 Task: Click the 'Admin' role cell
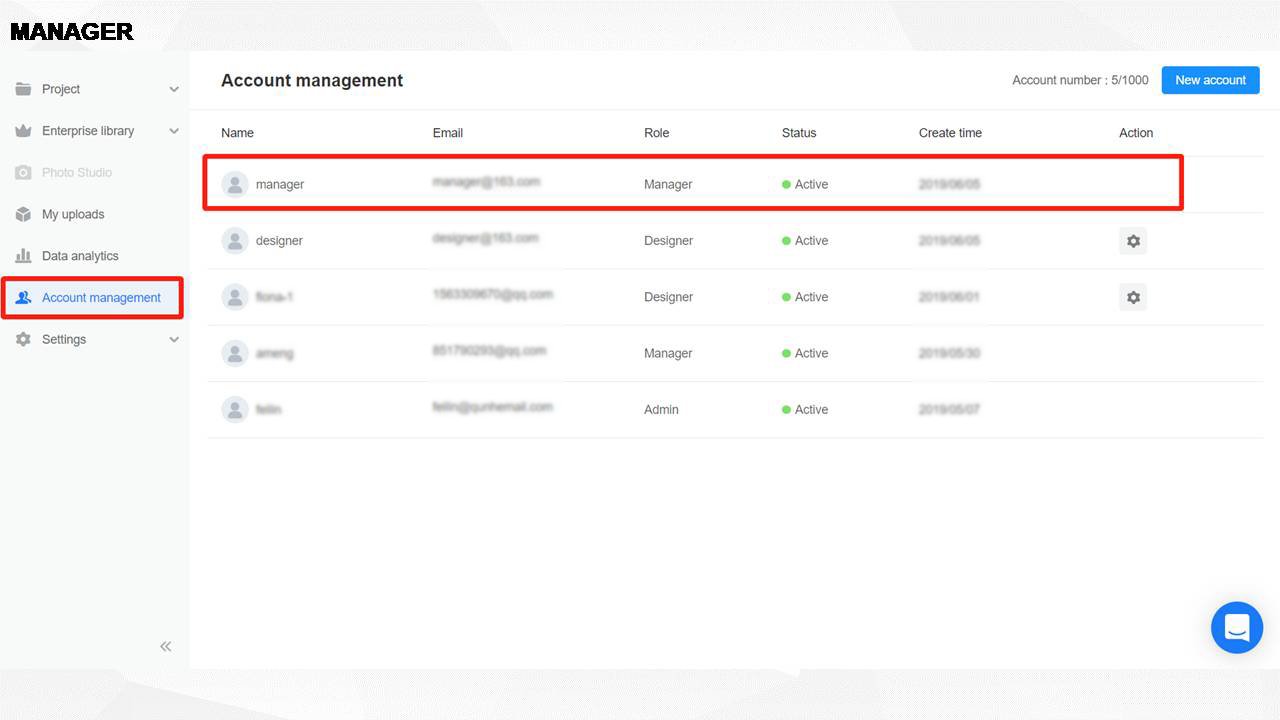661,409
